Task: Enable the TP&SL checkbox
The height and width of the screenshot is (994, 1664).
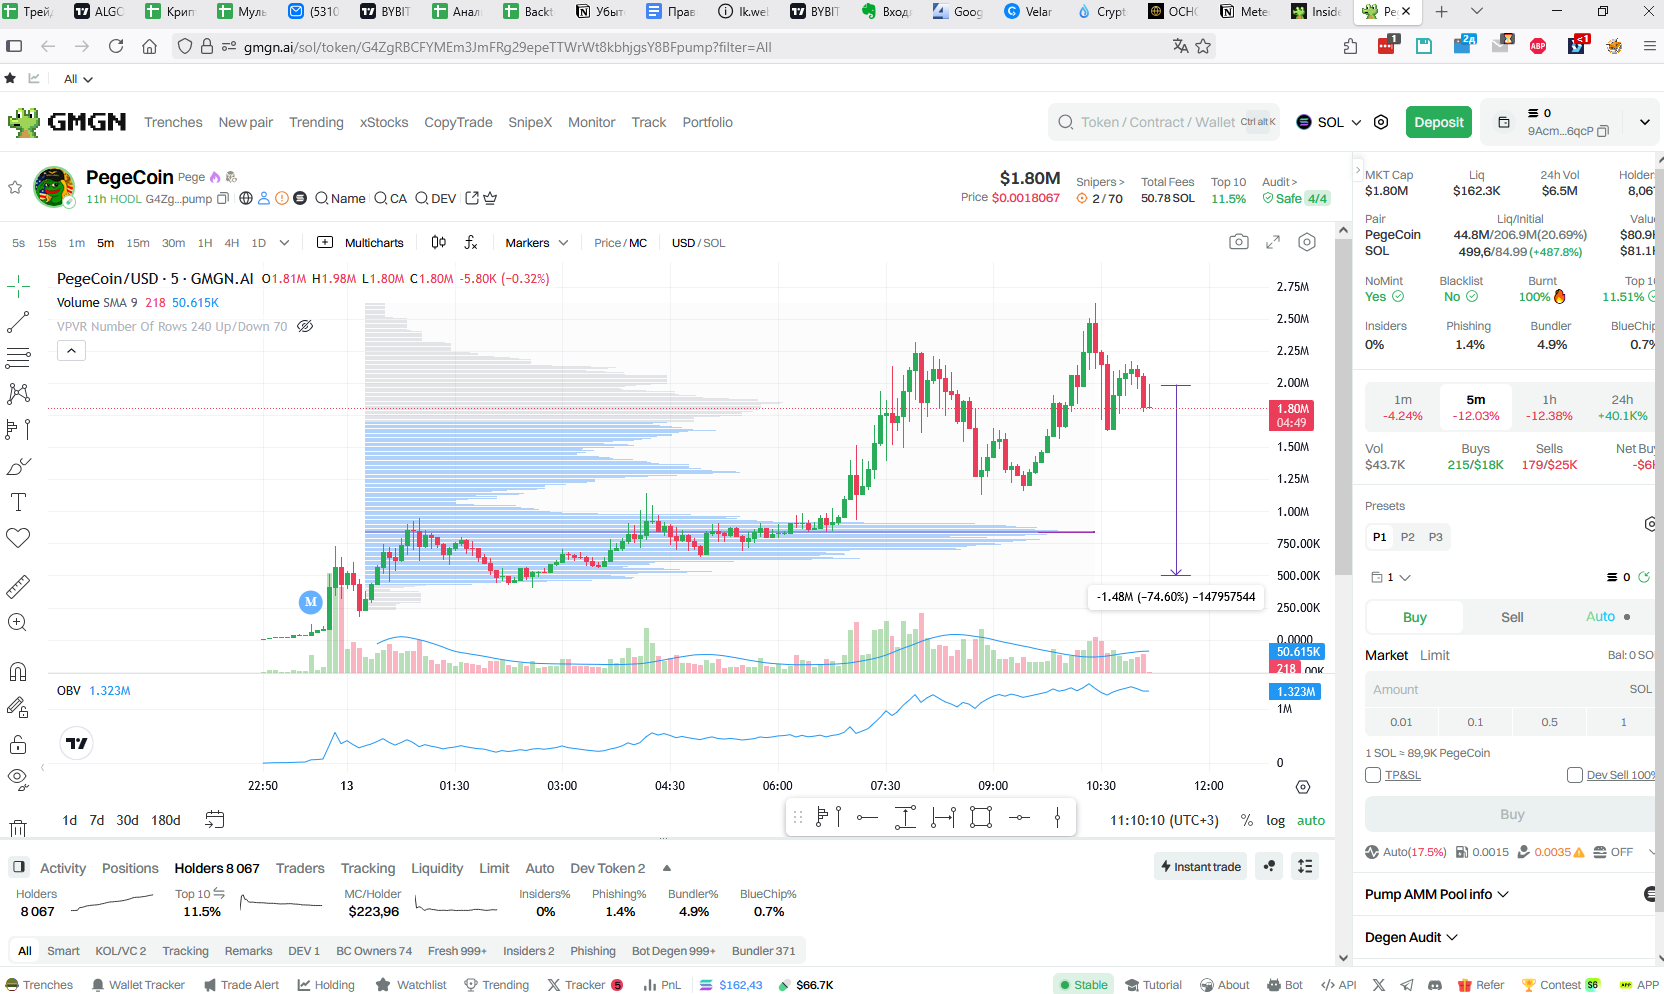Action: tap(1373, 775)
